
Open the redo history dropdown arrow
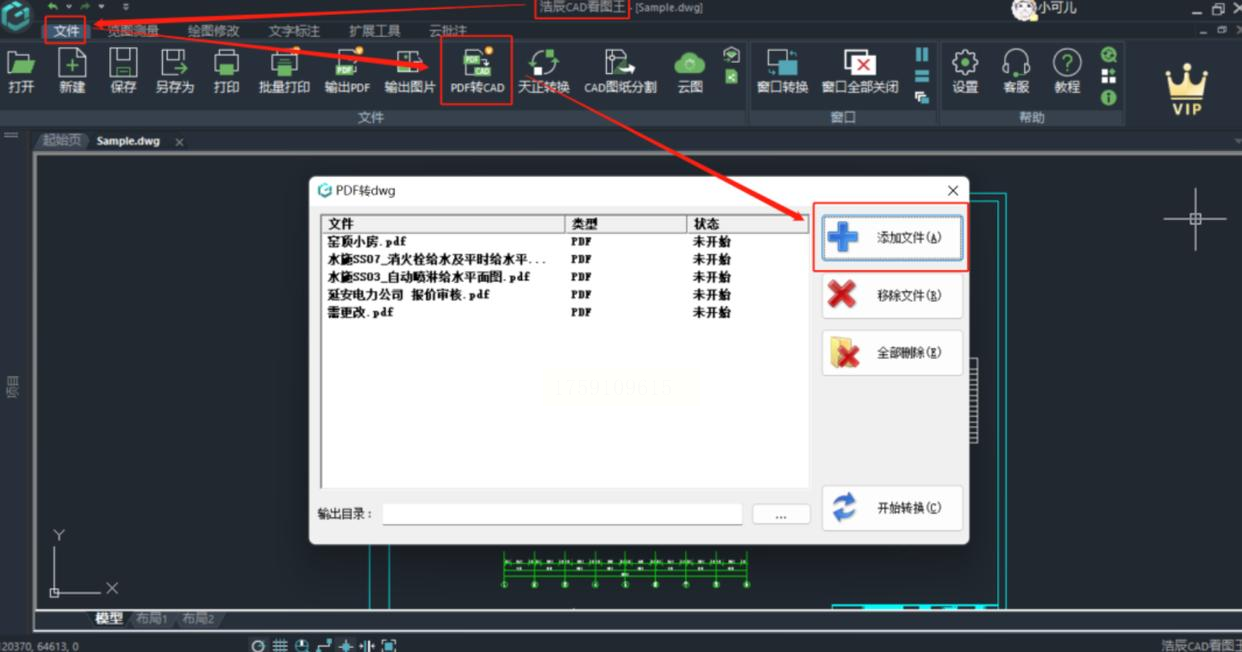click(102, 7)
